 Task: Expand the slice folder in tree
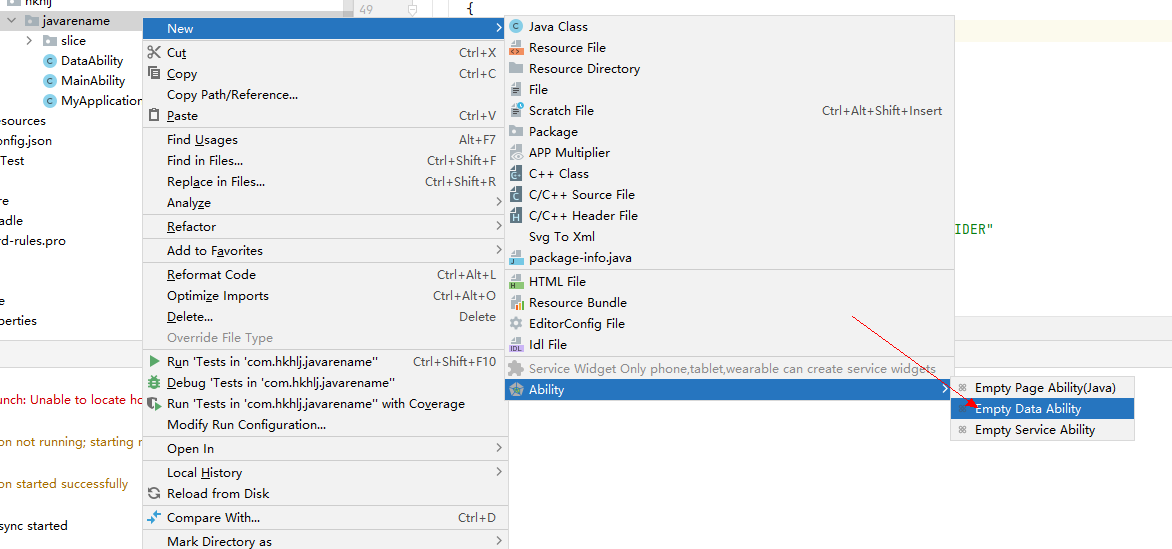29,40
